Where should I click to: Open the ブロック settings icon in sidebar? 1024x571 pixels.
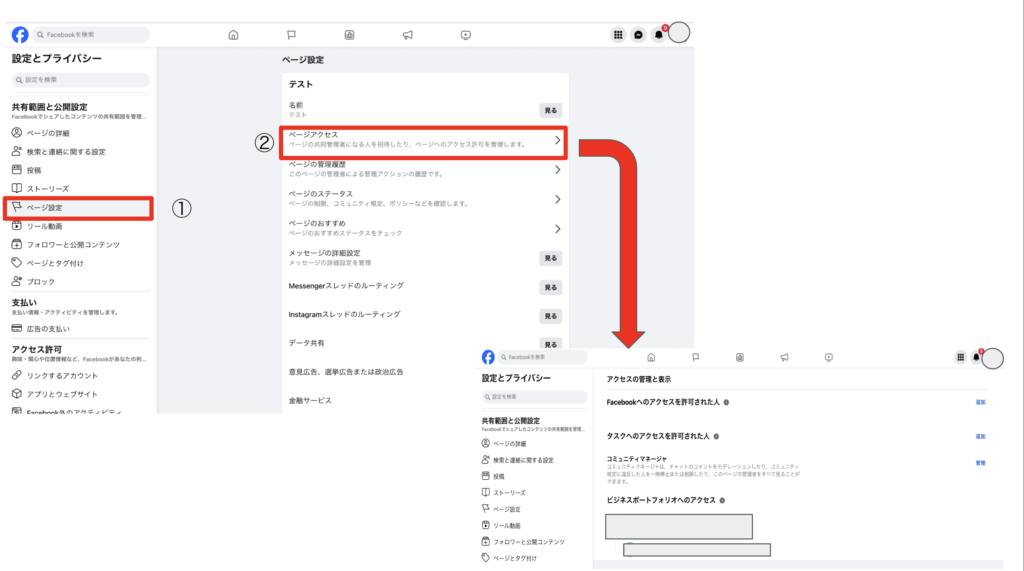click(17, 282)
